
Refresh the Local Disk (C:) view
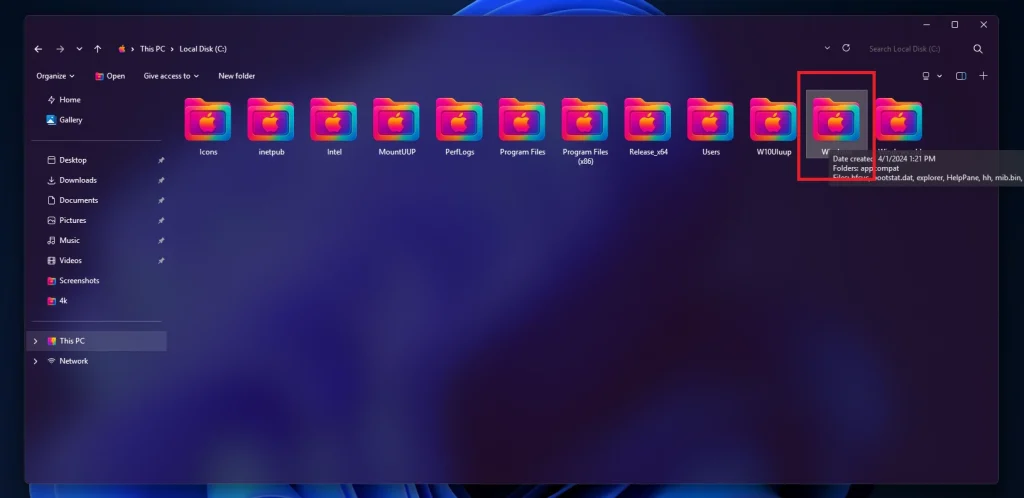[x=846, y=48]
